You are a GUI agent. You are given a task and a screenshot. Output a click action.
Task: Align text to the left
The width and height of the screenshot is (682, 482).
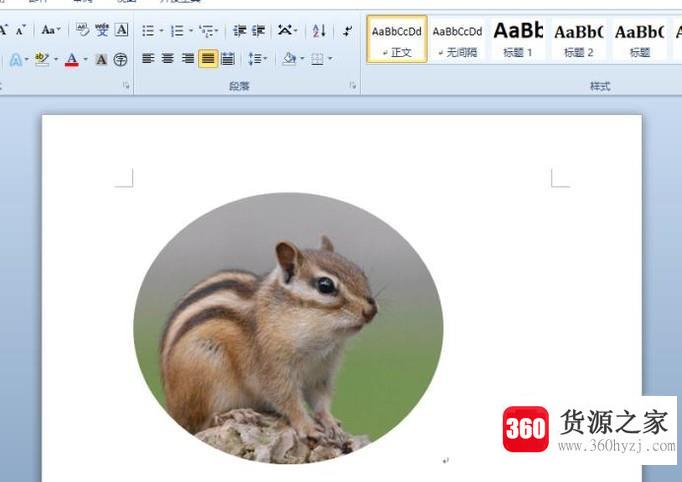coord(148,58)
